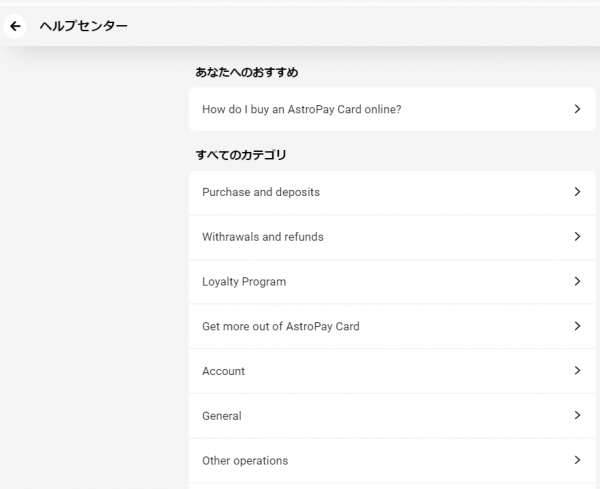Screen dimensions: 600x489
Task: Click chevron next to Loyalty Program
Action: click(577, 281)
